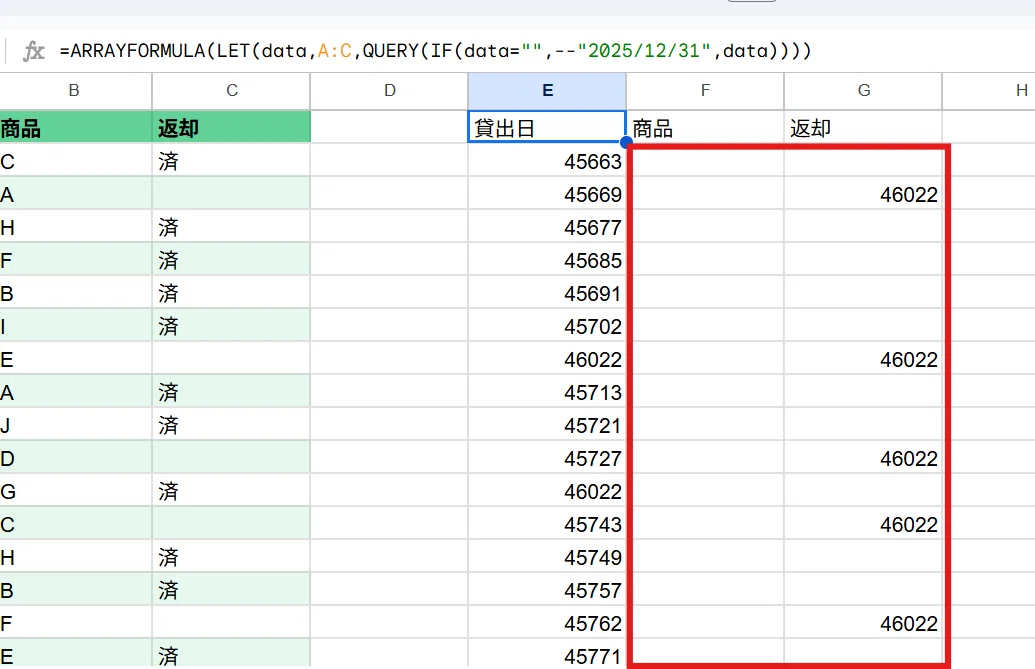The image size is (1035, 669).
Task: Click the fill handle of cell E1
Action: coord(626,143)
